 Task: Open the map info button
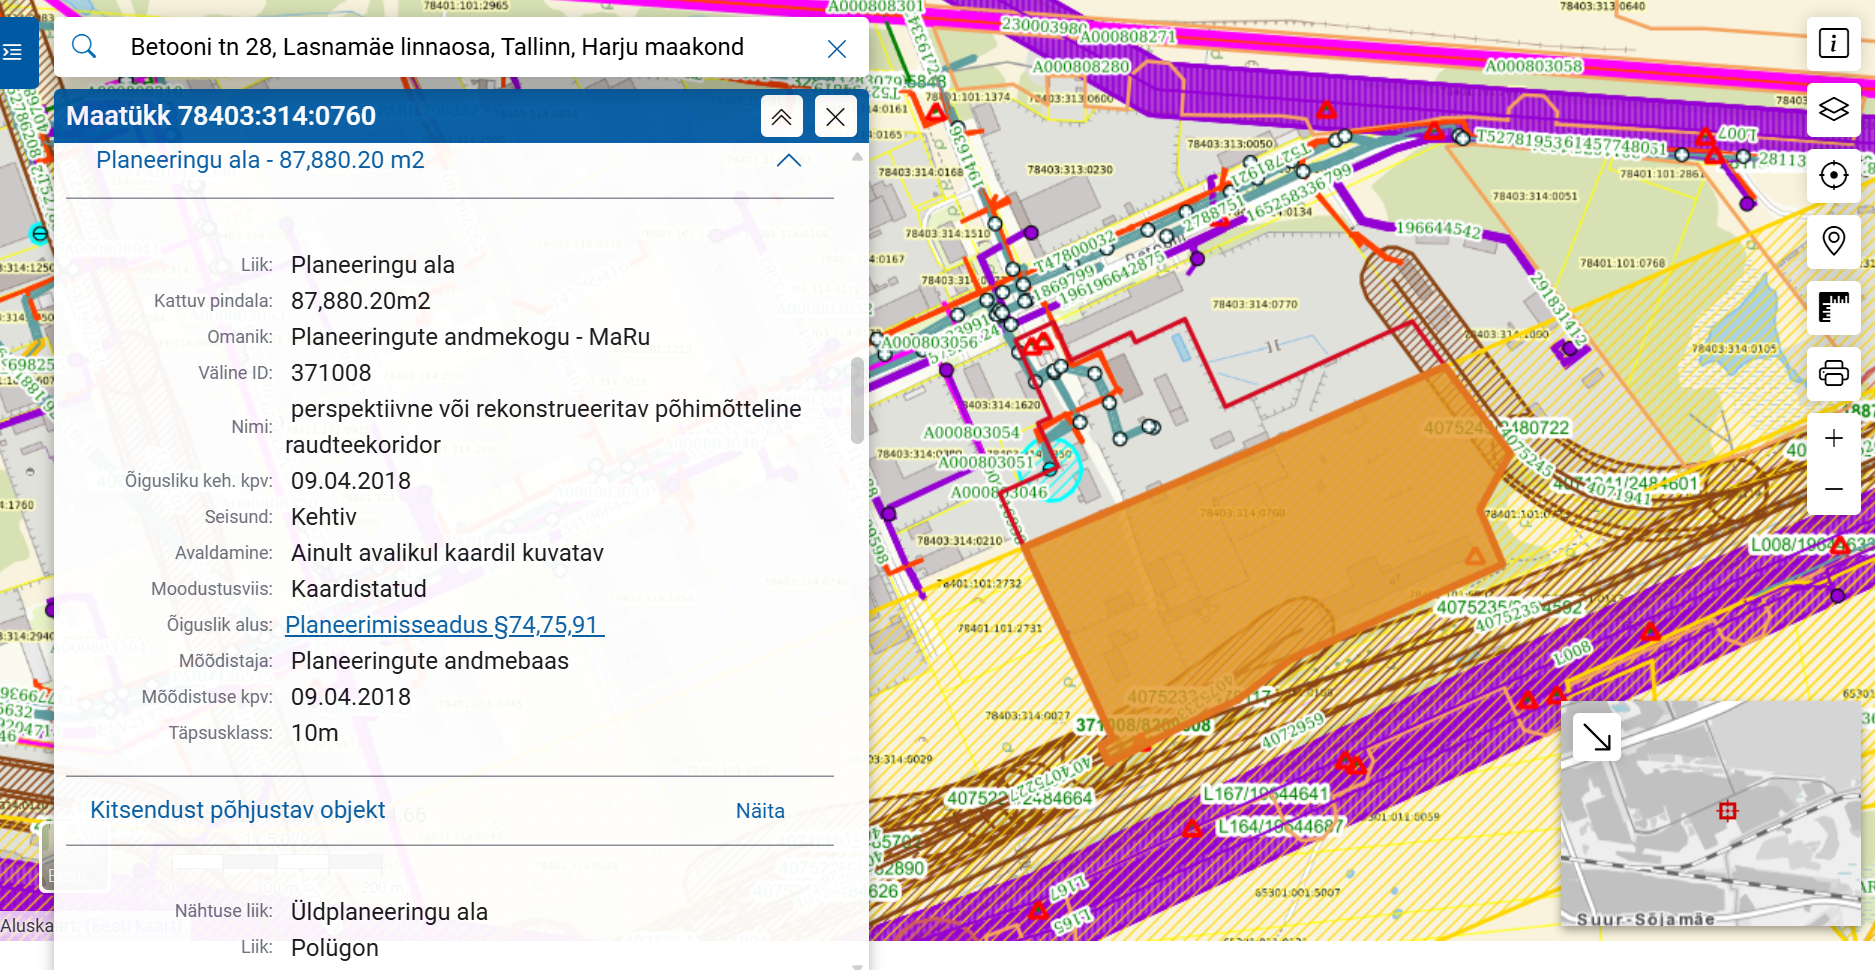(1833, 44)
